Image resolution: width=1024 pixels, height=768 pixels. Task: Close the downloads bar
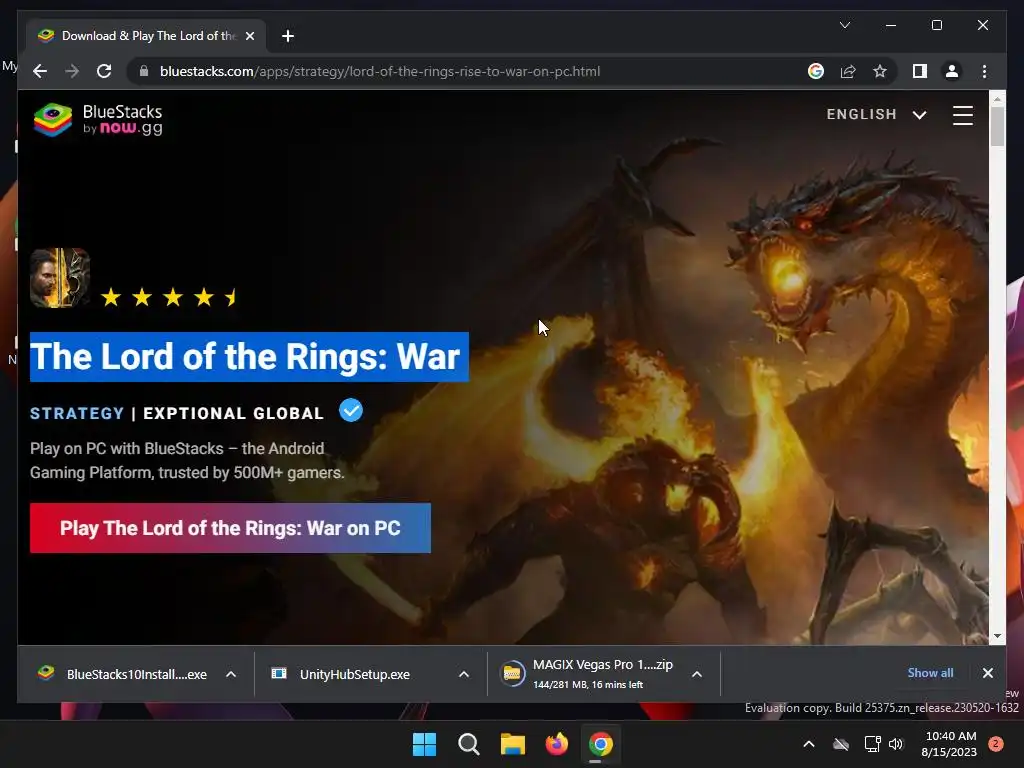987,673
